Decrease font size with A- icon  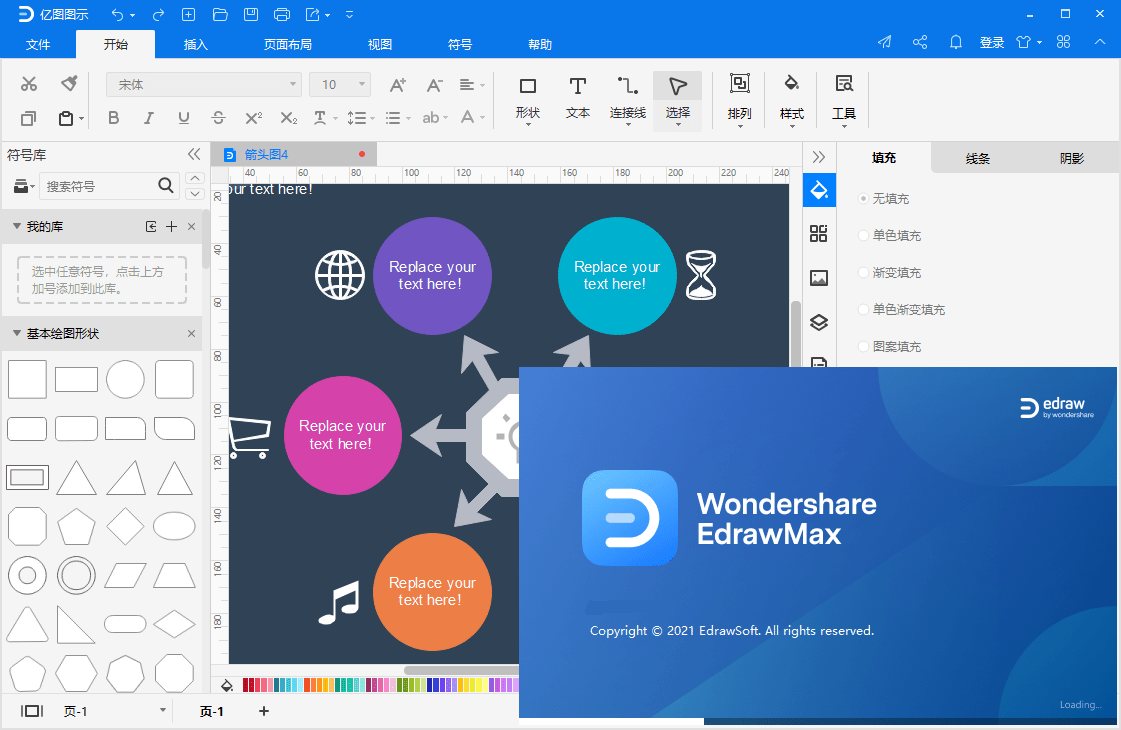(x=435, y=85)
